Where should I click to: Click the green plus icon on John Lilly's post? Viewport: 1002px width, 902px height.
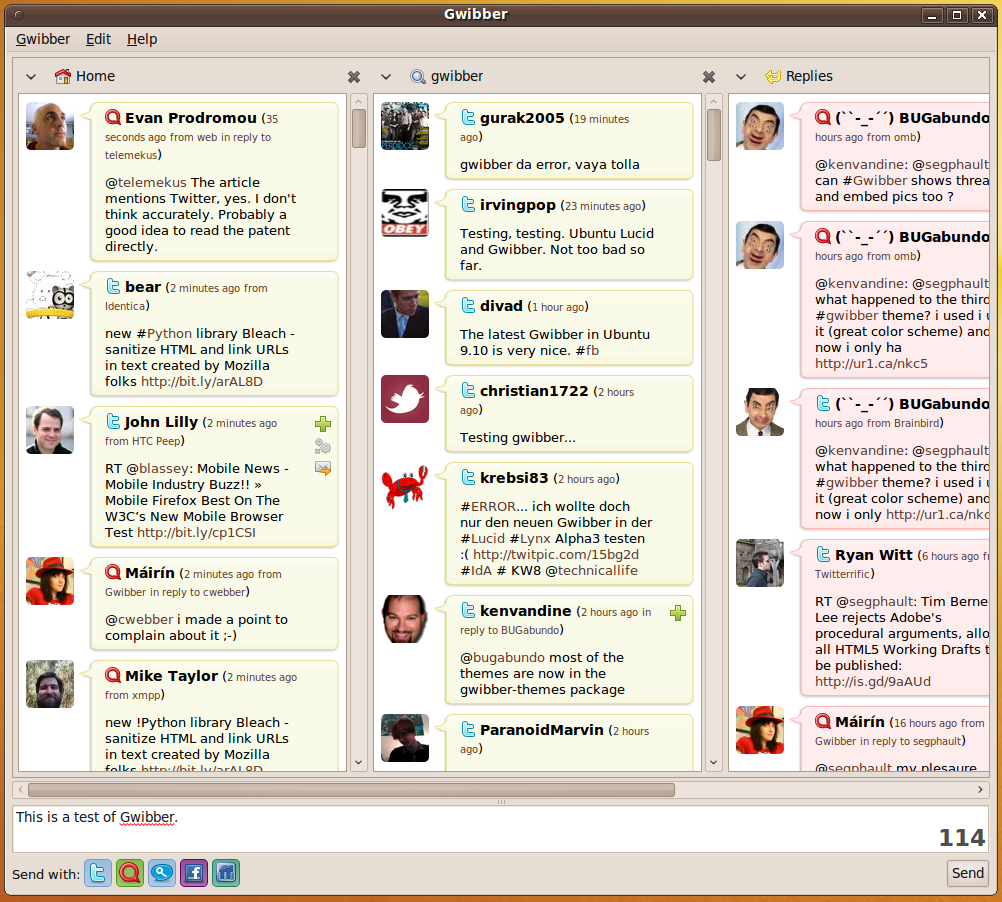(323, 424)
